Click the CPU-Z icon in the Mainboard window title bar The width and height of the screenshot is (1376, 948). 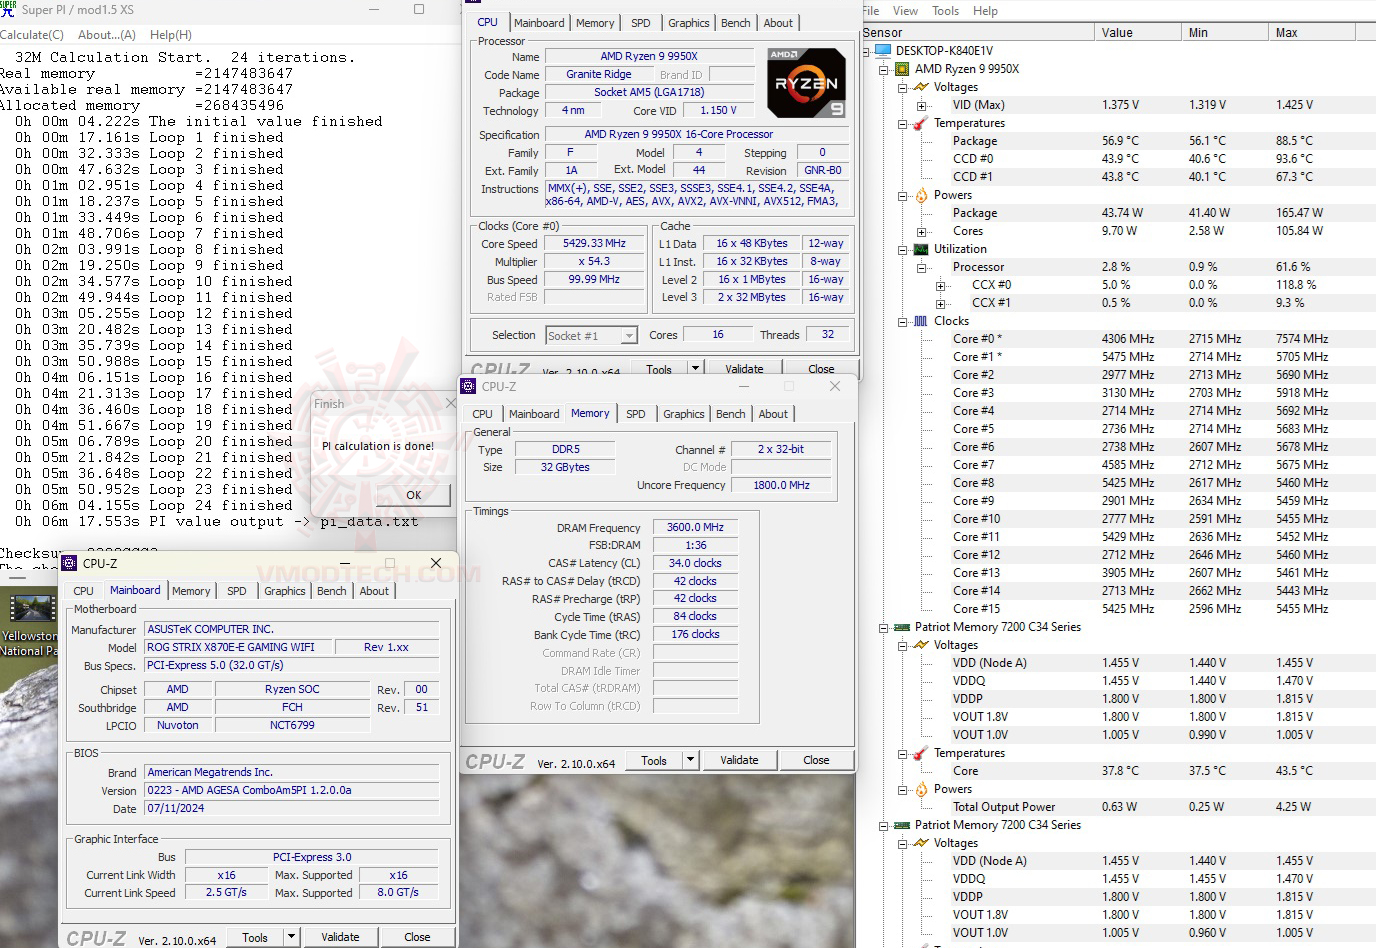(x=69, y=563)
